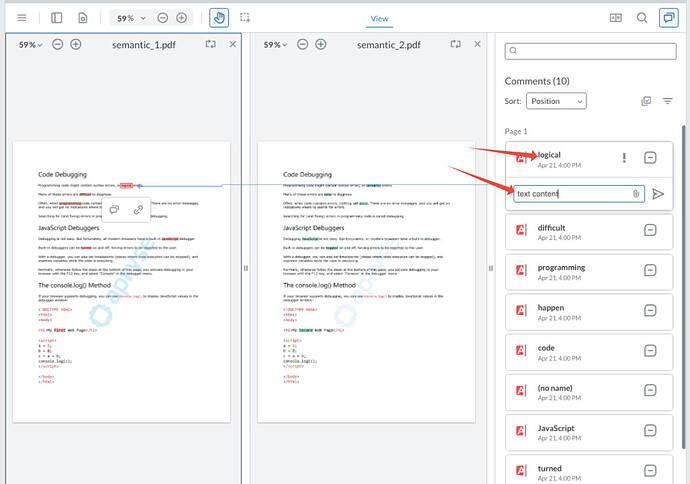Viewport: 690px width, 484px height.
Task: Zoom in on semantic_2.pdf panel
Action: click(321, 44)
